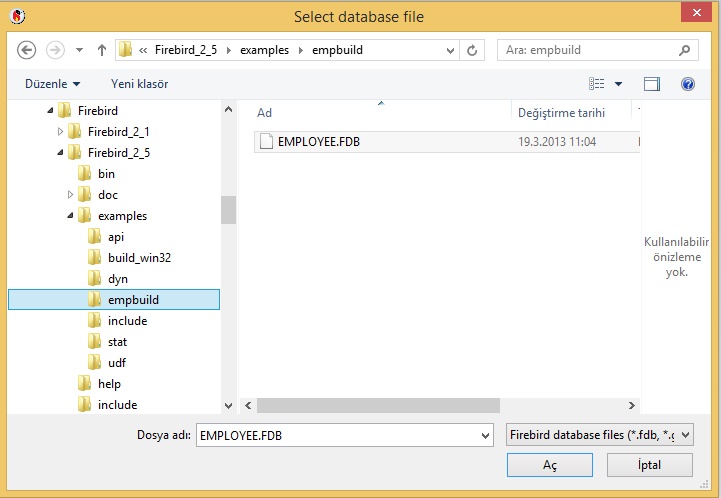721x498 pixels.
Task: Click the search magnifier icon
Action: point(685,49)
